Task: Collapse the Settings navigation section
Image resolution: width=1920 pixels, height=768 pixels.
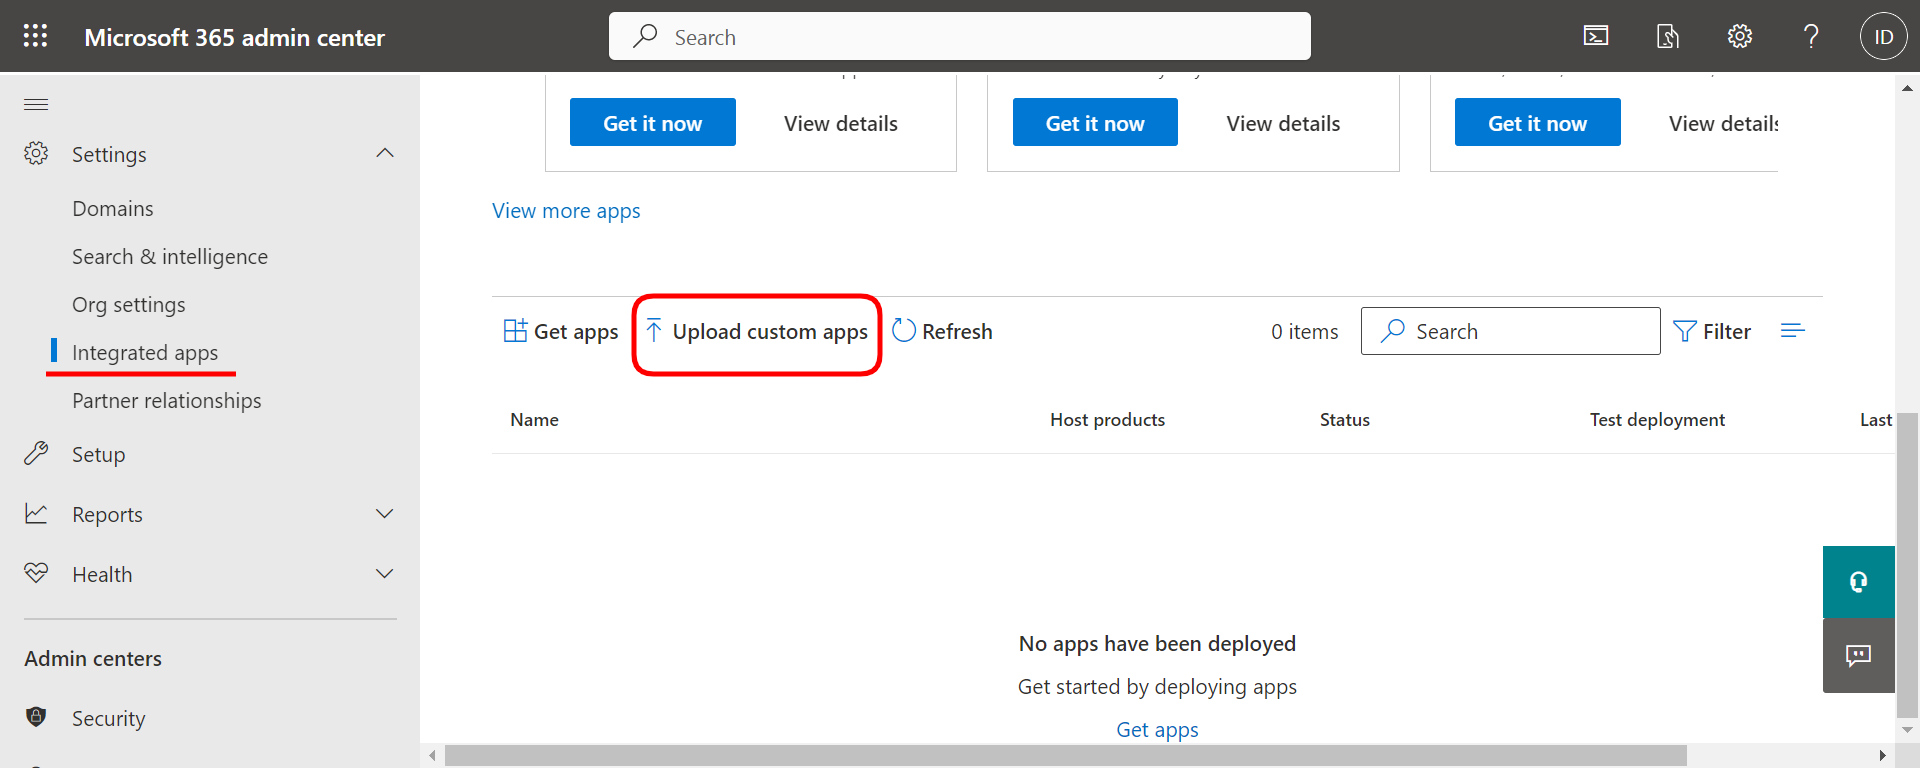Action: (385, 154)
